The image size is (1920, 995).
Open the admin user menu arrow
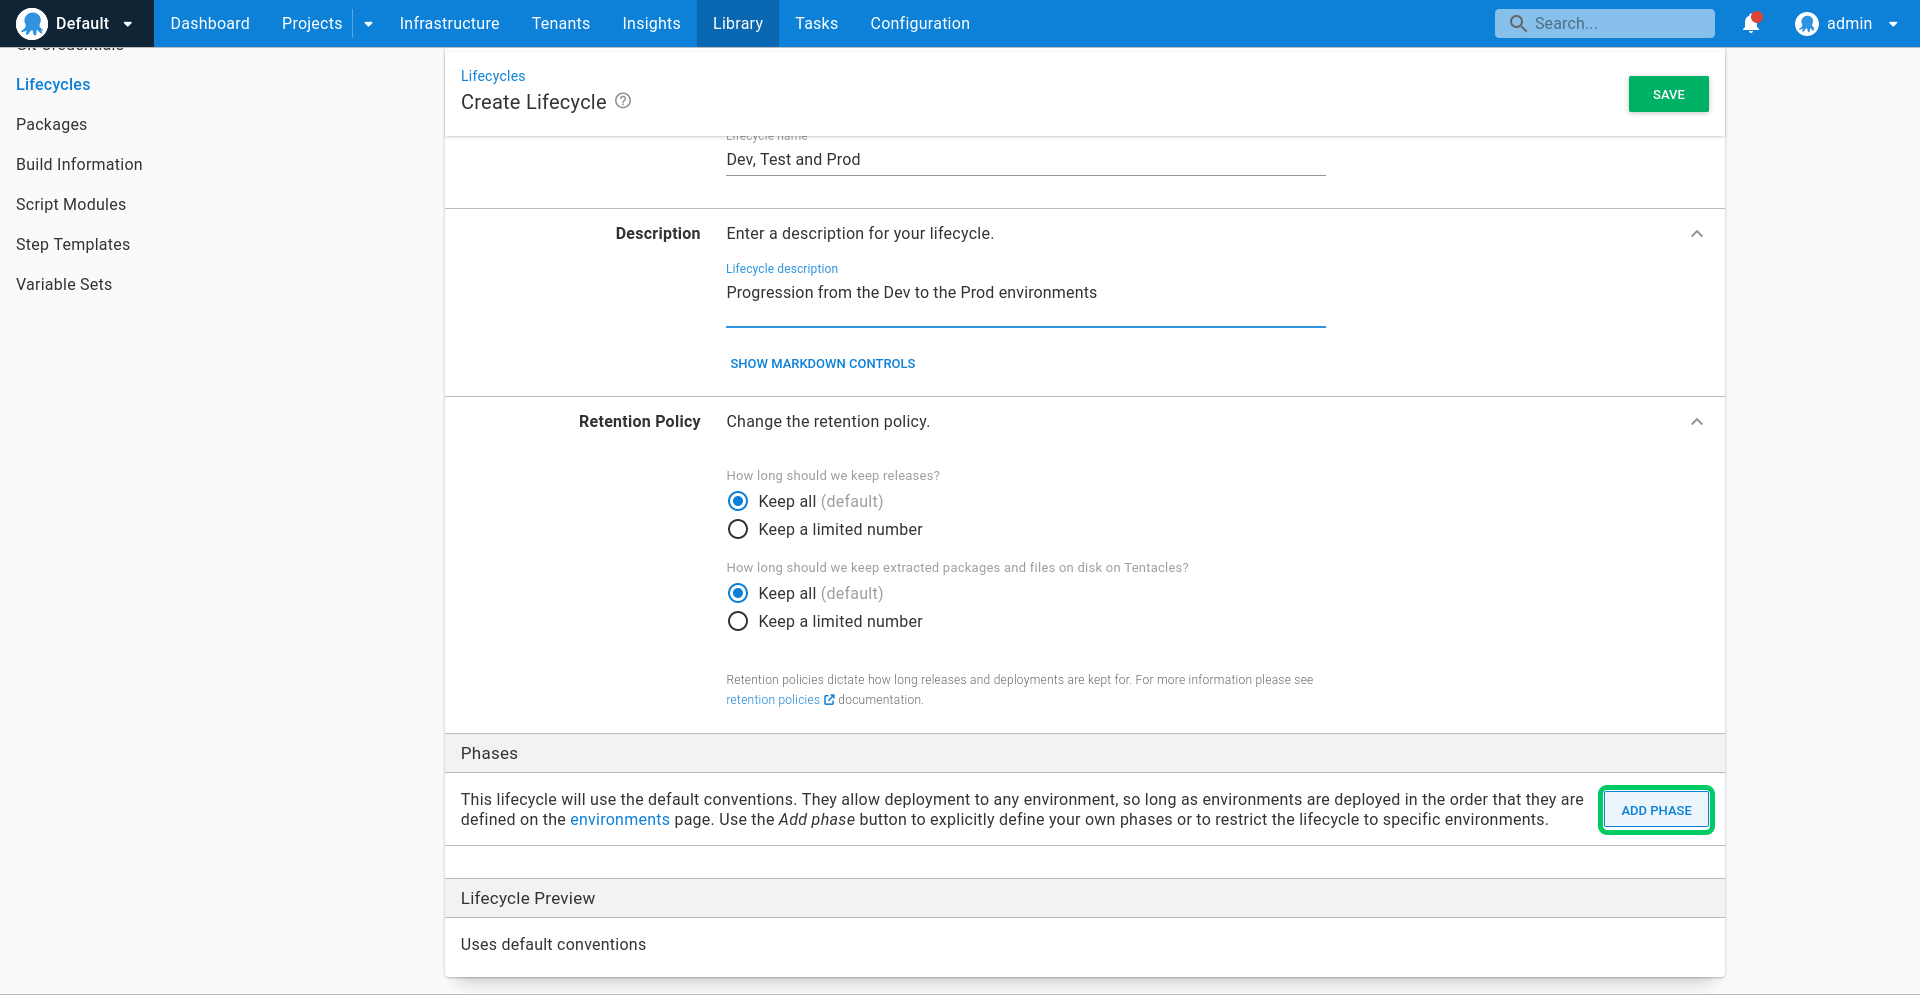pos(1893,23)
